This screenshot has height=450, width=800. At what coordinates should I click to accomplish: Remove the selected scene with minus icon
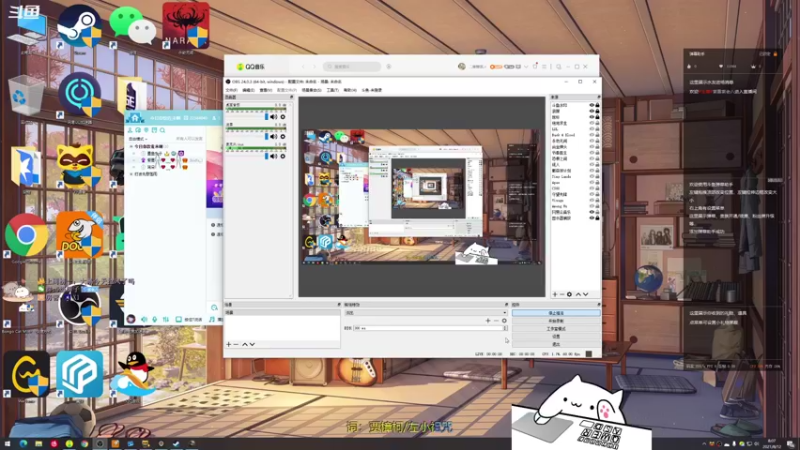click(x=236, y=344)
